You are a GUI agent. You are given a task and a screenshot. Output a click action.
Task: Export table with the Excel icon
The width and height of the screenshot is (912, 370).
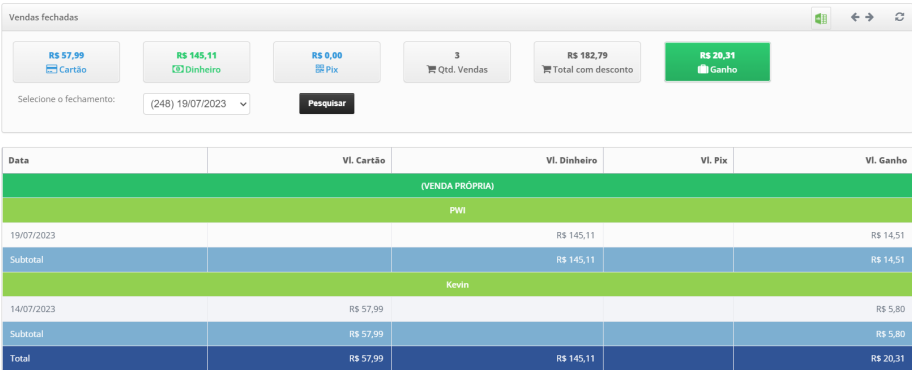821,19
